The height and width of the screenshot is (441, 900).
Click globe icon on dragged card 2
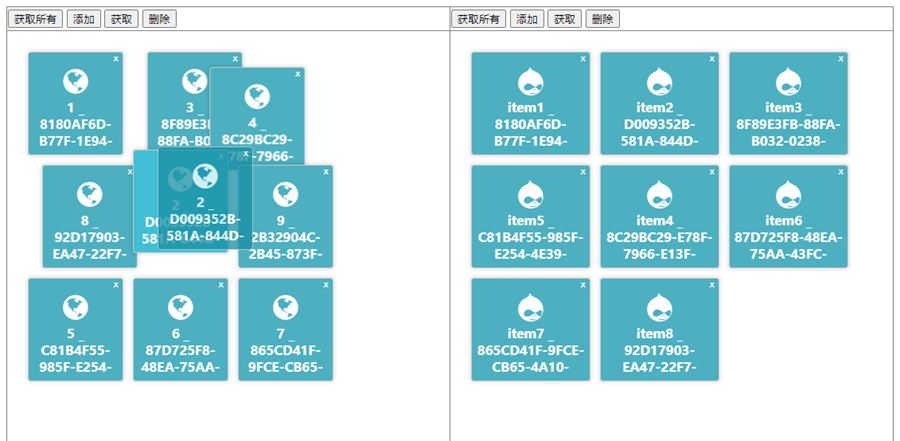click(205, 176)
